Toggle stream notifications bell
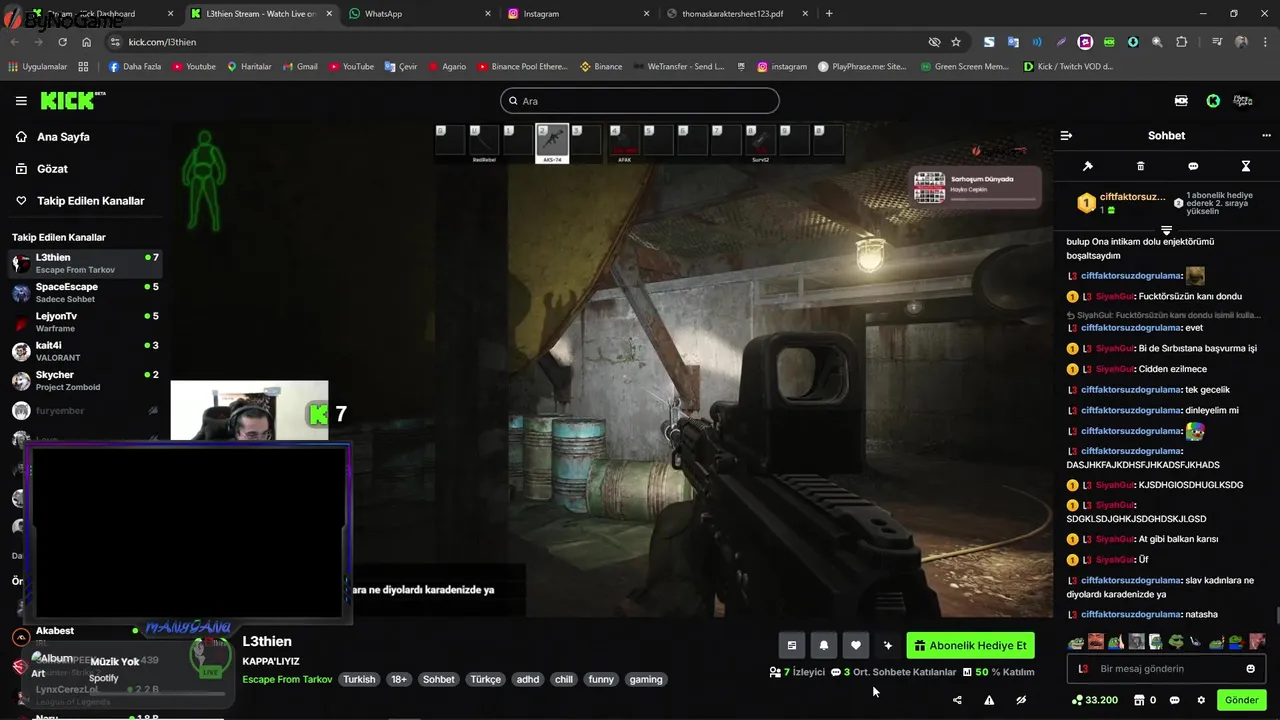1280x720 pixels. pos(824,646)
